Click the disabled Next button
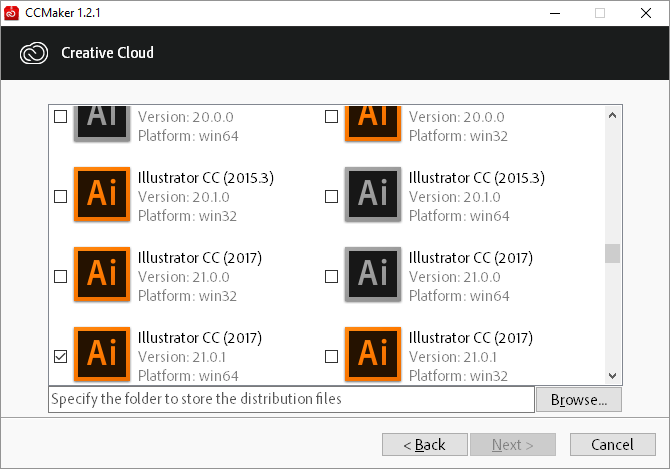Image resolution: width=670 pixels, height=469 pixels. point(513,445)
